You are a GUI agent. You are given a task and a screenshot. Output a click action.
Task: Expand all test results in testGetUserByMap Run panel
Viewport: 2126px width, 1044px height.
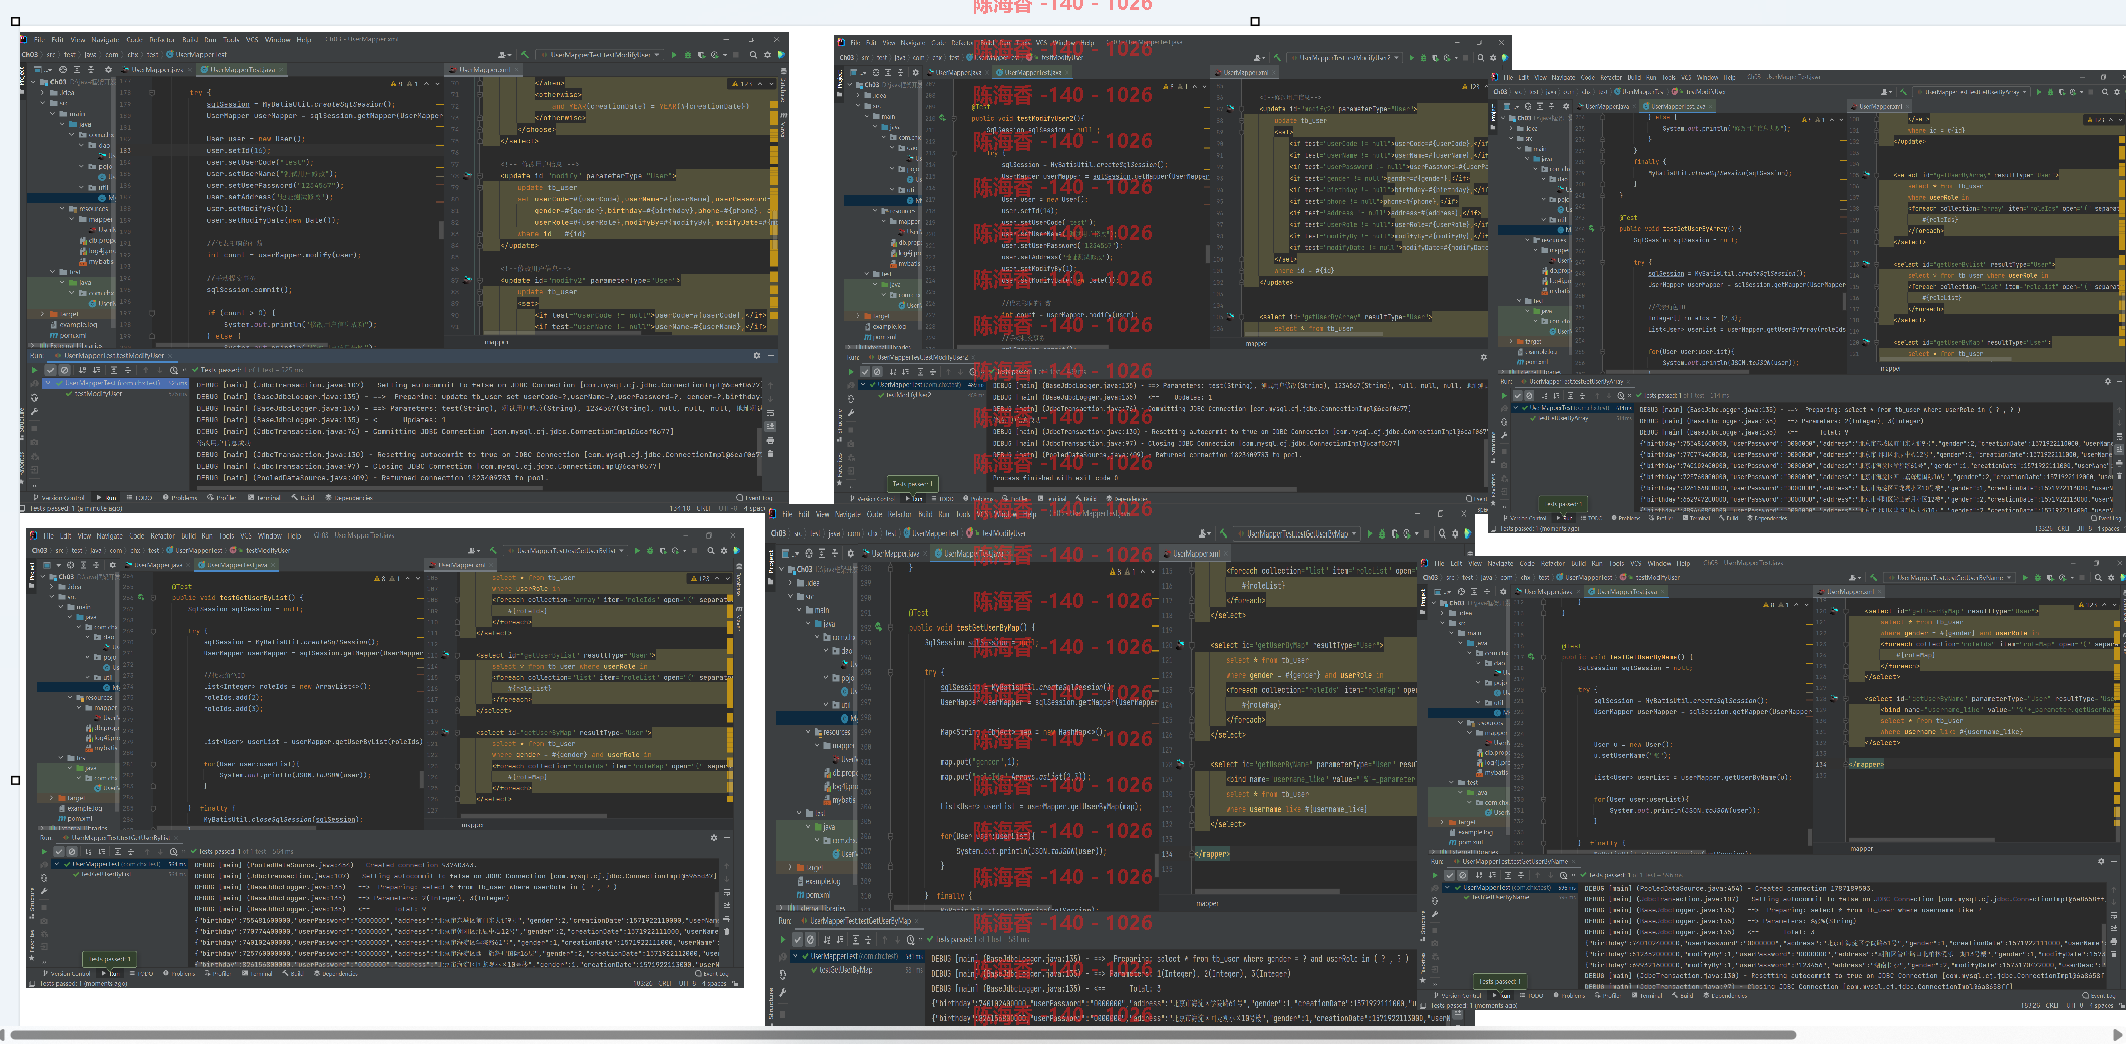[x=855, y=939]
